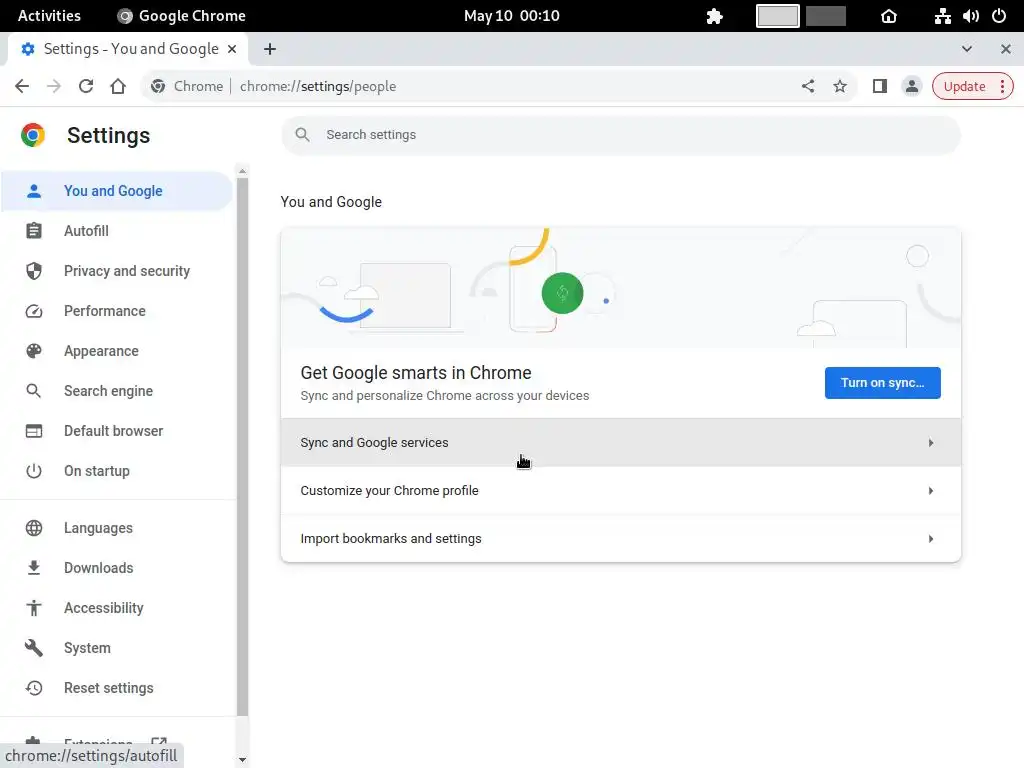1024x768 pixels.
Task: Select the Settings - You and Google tab
Action: pos(127,49)
